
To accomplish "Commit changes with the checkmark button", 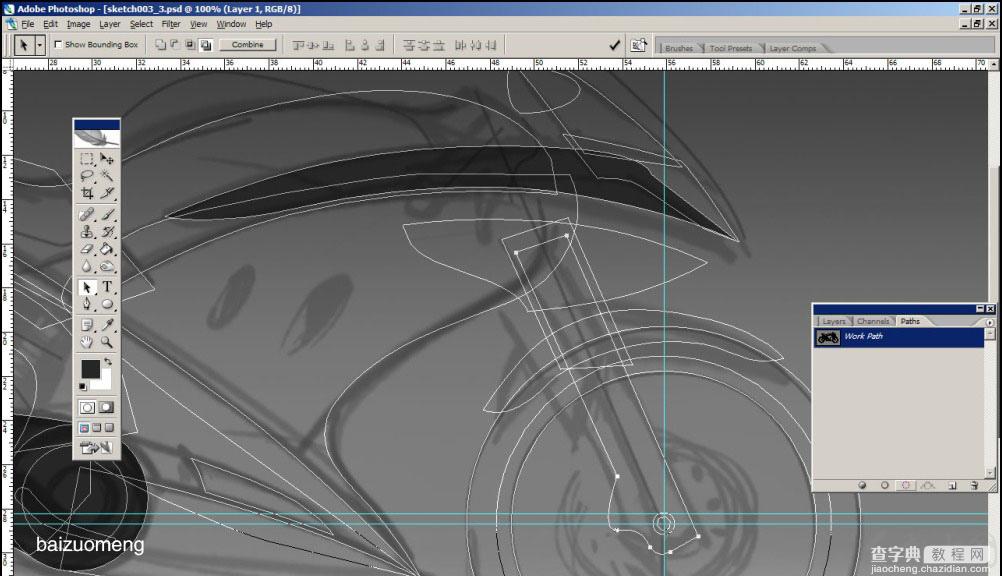I will point(614,45).
